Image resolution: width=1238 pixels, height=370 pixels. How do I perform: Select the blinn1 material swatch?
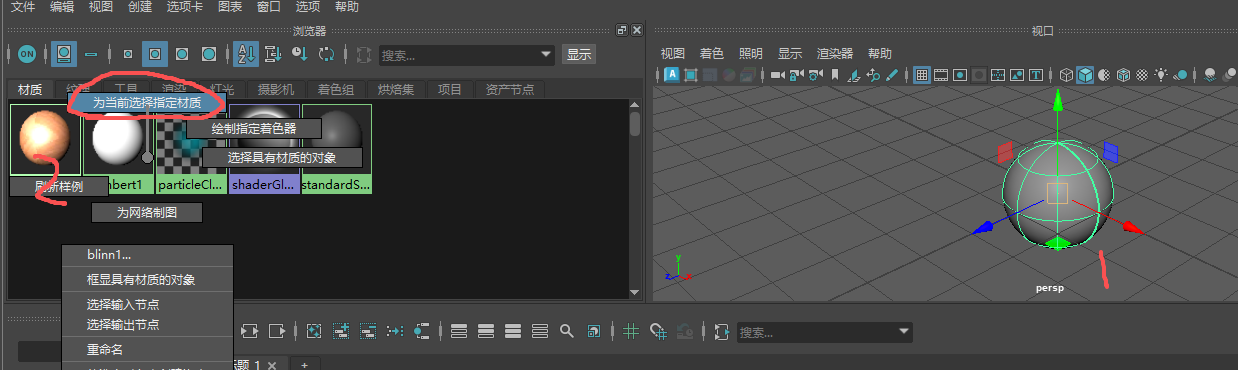45,139
